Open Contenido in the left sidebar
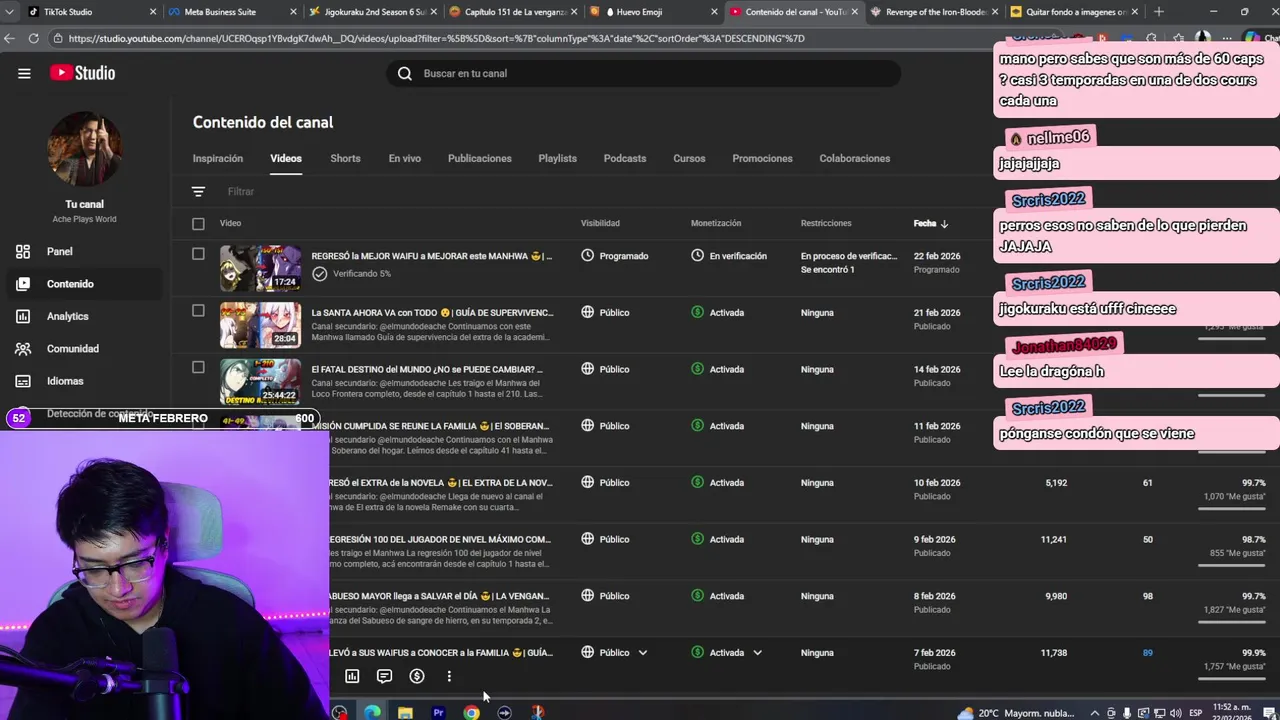This screenshot has width=1280, height=720. (x=82, y=284)
